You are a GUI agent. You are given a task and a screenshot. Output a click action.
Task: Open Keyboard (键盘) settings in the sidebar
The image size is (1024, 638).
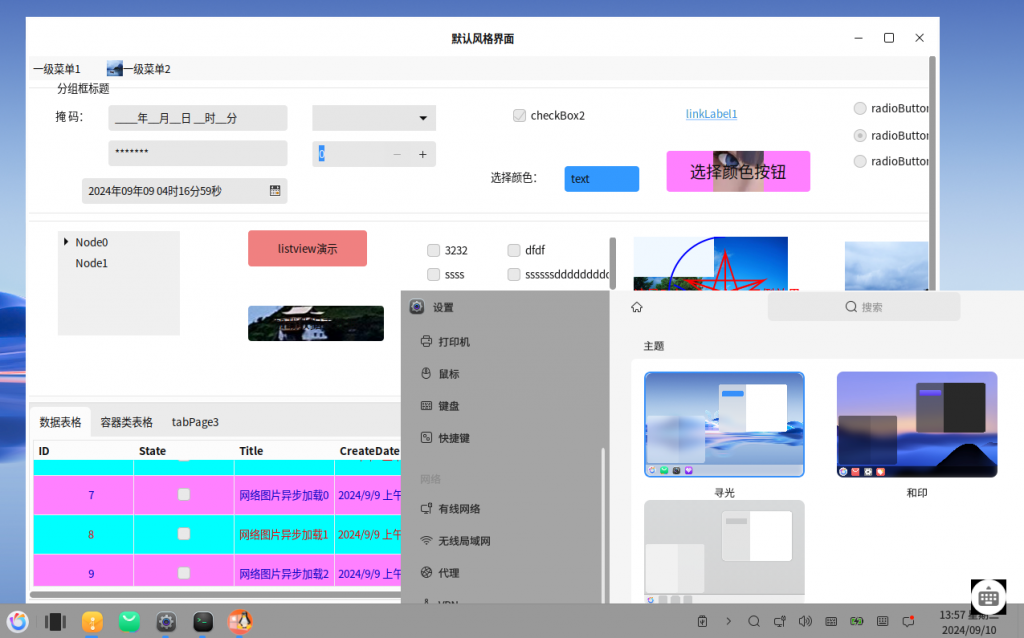click(452, 405)
